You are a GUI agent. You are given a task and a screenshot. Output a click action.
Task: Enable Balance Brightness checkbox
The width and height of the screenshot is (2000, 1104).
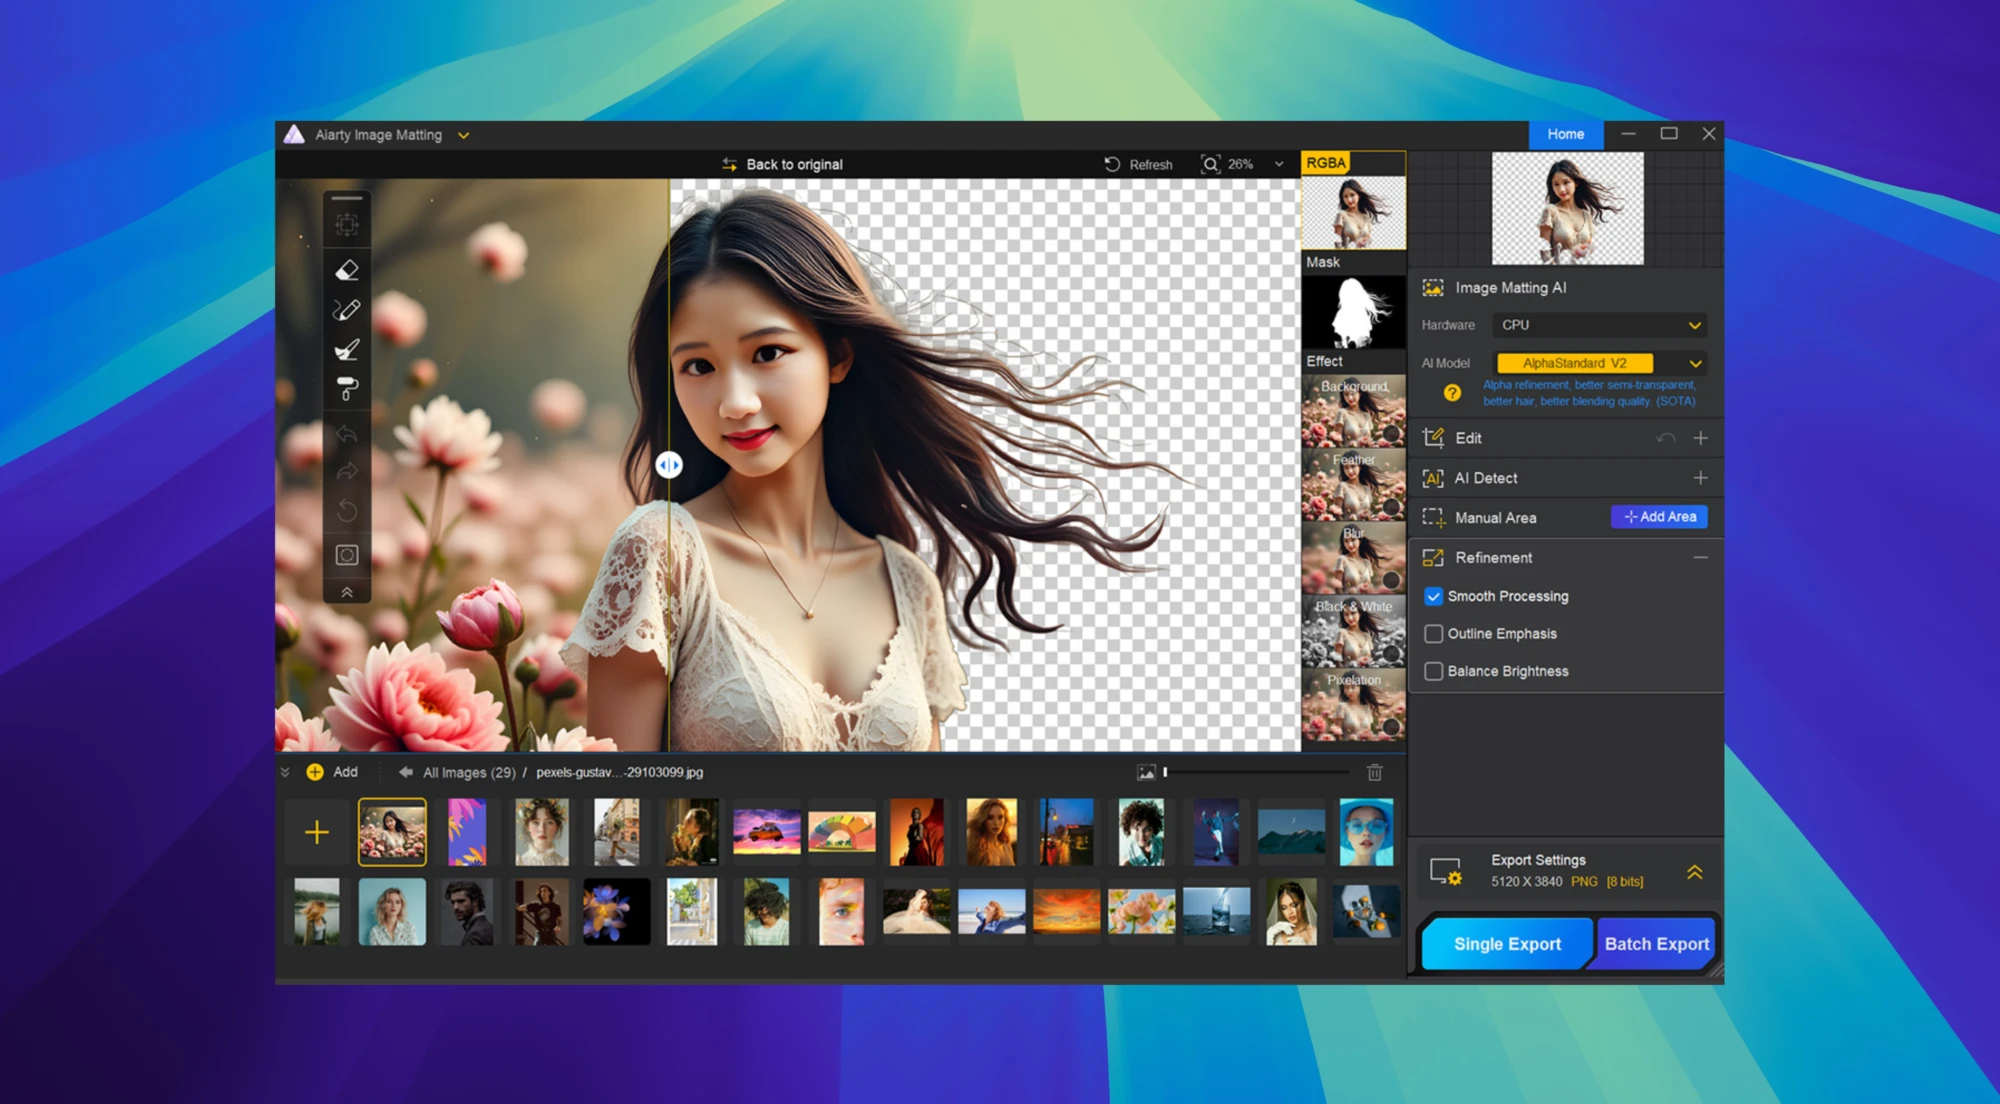[x=1433, y=671]
